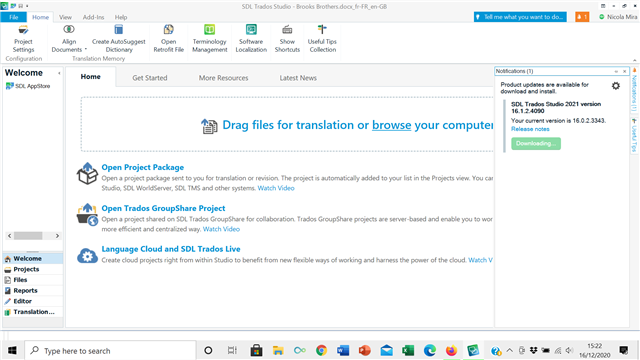Launch Terminology Management
The height and width of the screenshot is (360, 640).
click(209, 39)
